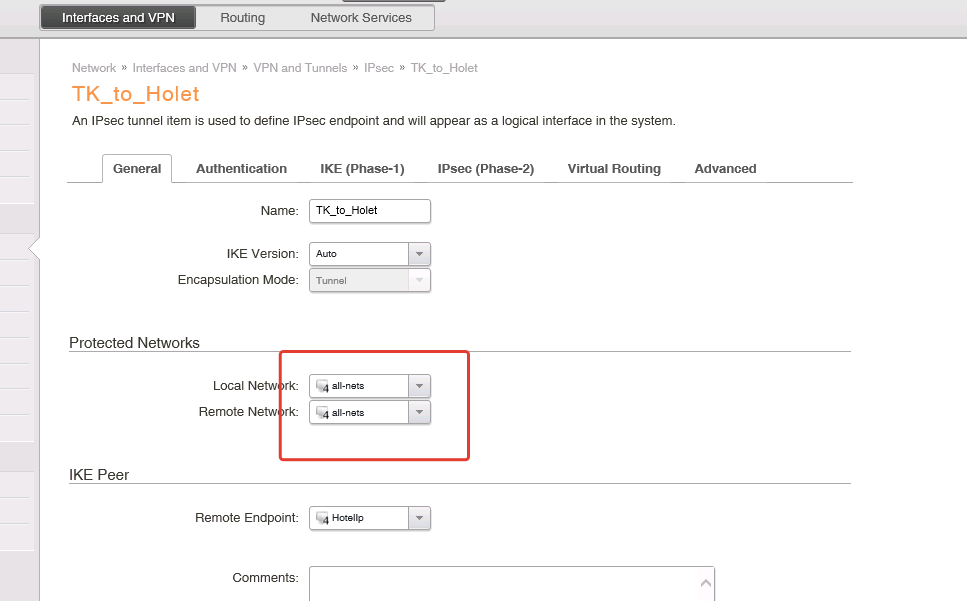The height and width of the screenshot is (601, 967).
Task: Click the Interfaces and VPN breadcrumb link
Action: click(184, 68)
